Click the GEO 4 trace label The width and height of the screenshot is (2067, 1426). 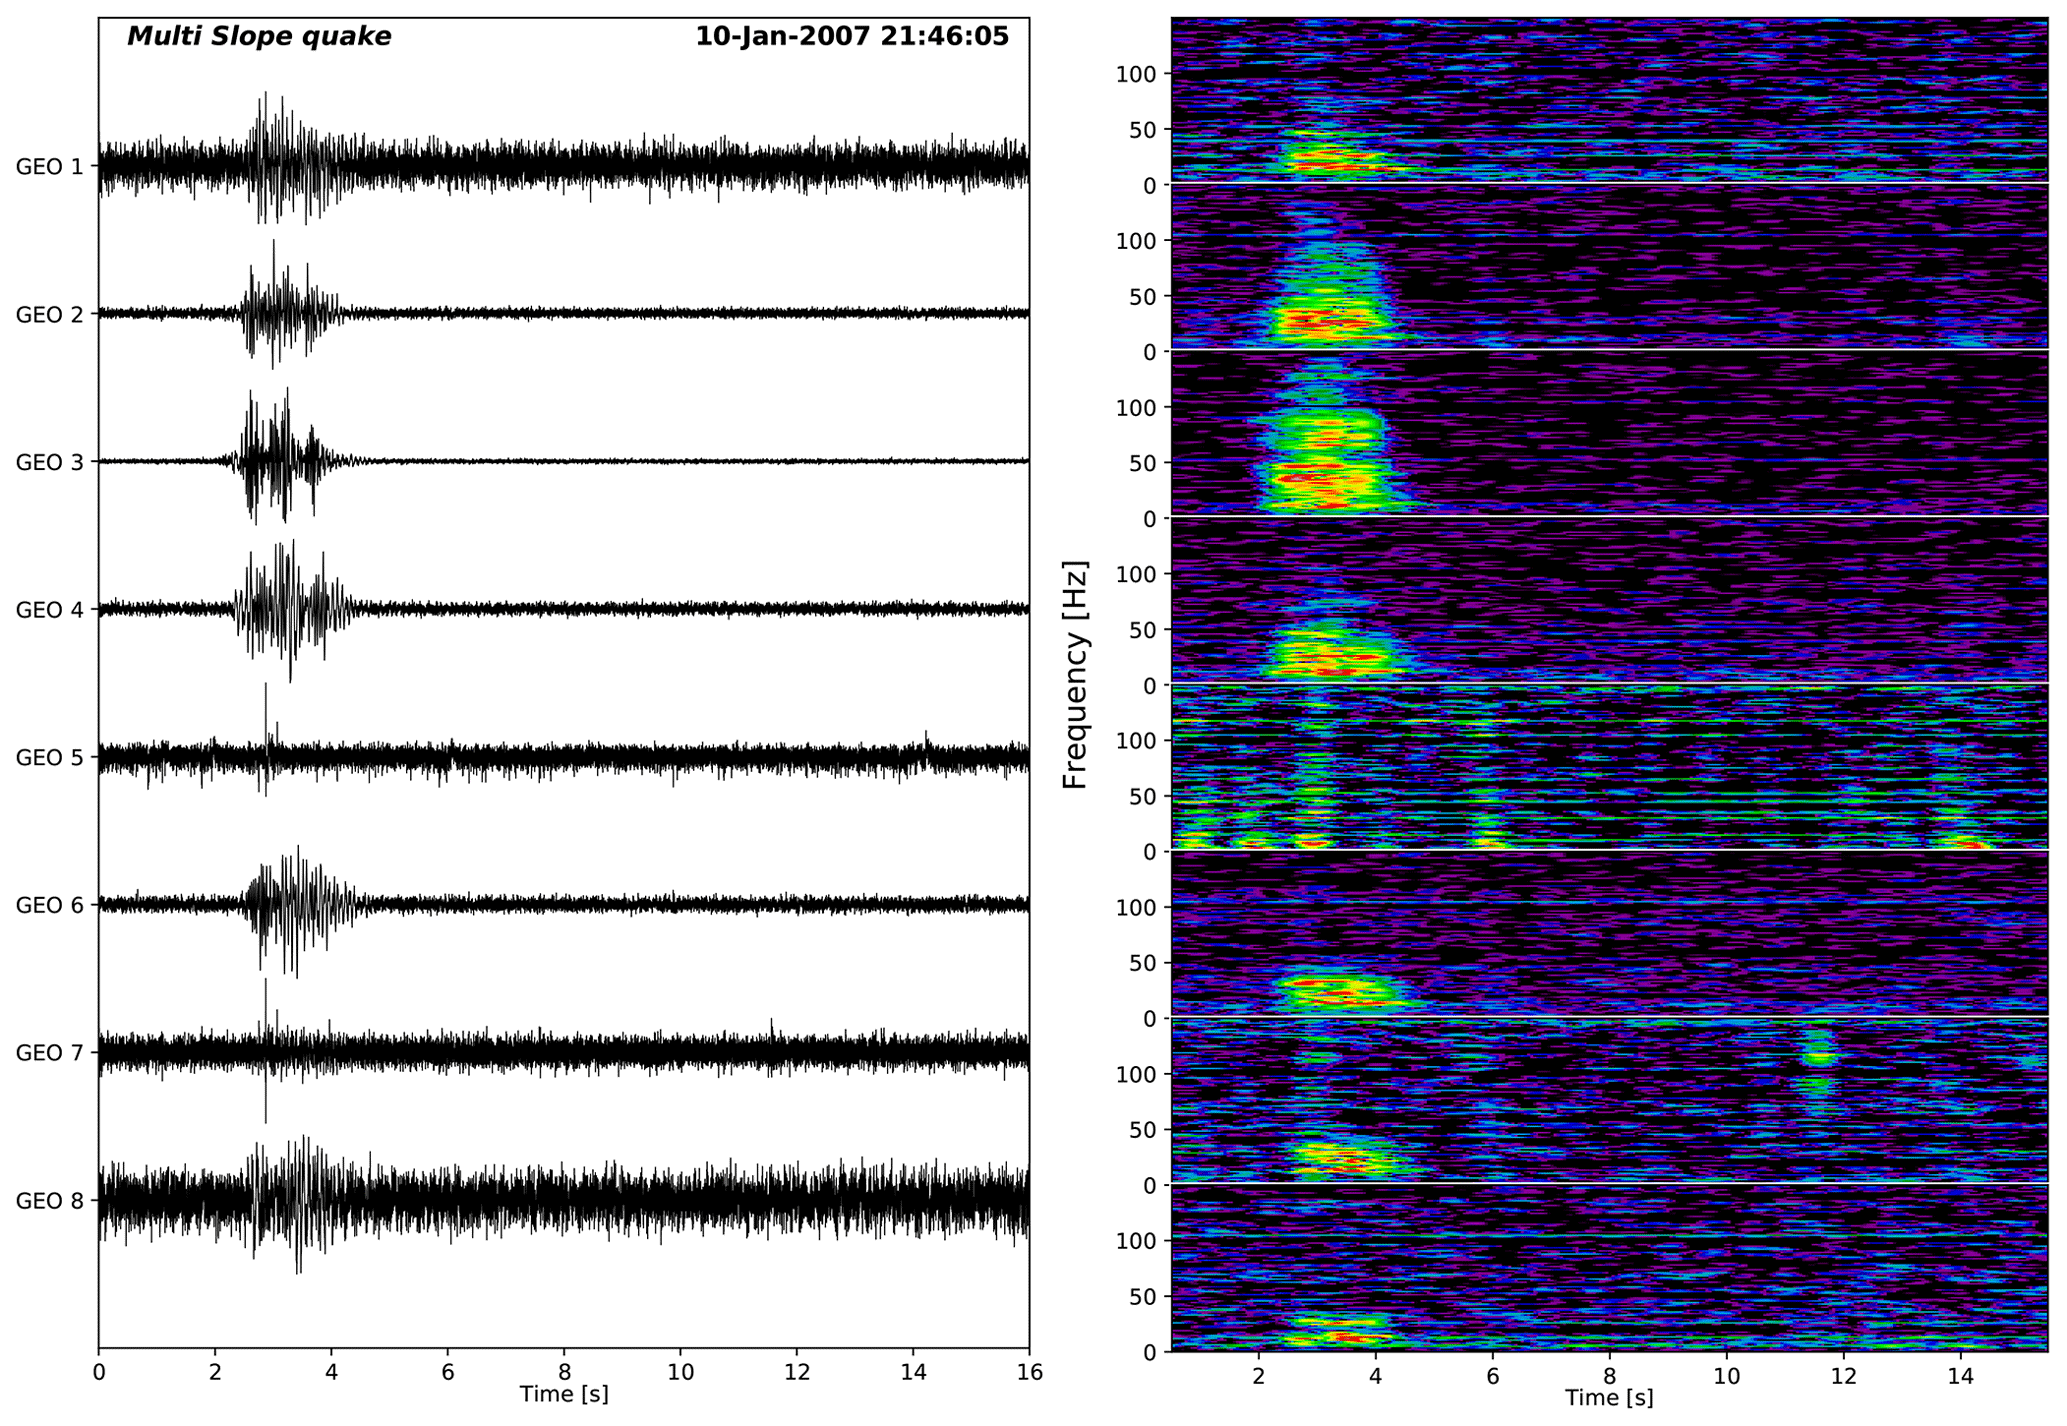pyautogui.click(x=49, y=610)
